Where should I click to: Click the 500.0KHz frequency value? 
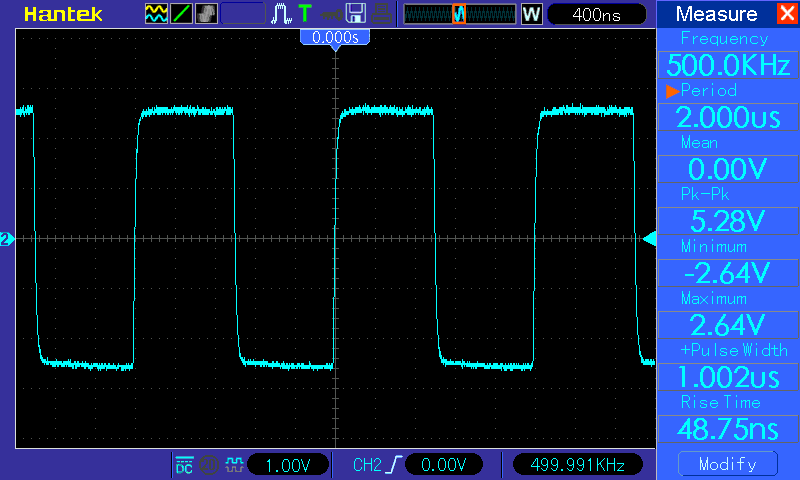[728, 65]
